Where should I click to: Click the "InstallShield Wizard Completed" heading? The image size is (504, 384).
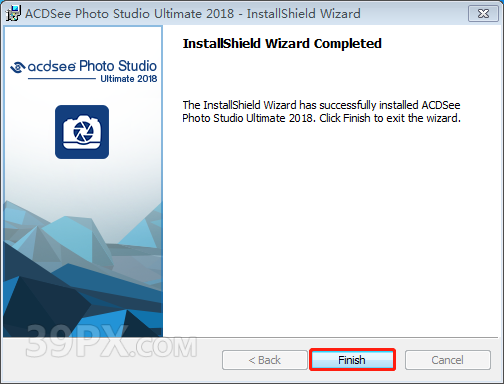[282, 44]
